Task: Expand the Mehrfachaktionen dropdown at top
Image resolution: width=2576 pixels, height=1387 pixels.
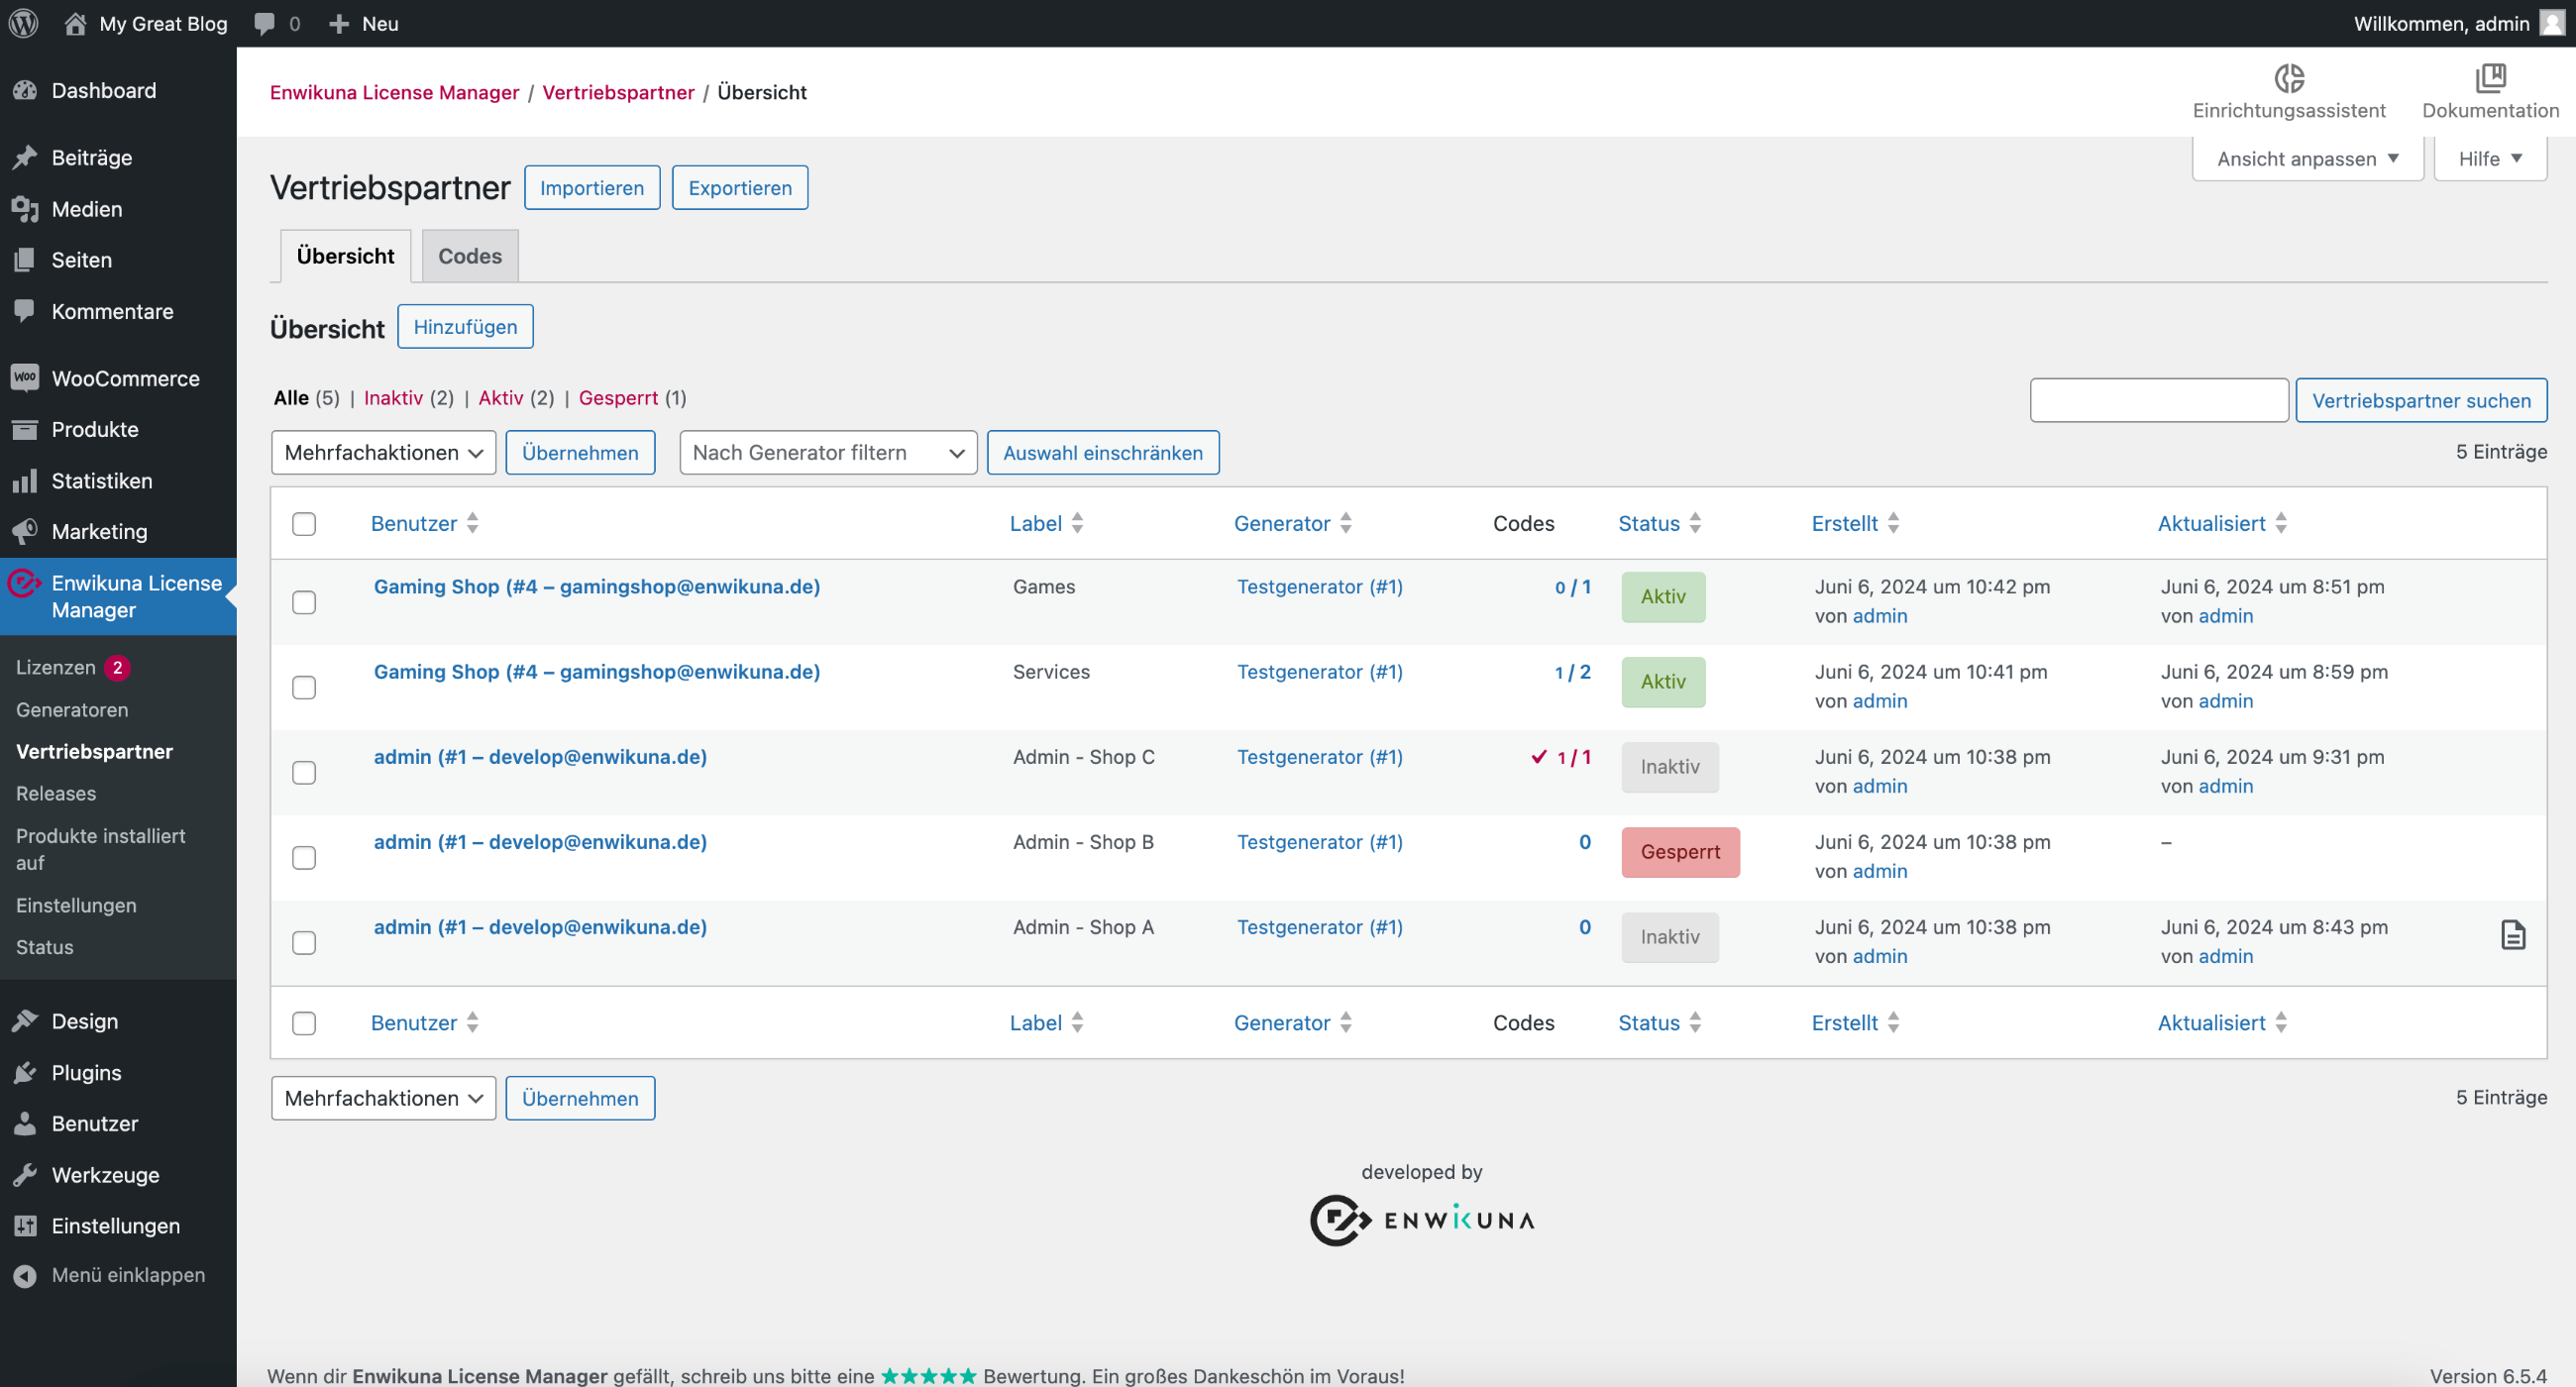Action: pyautogui.click(x=380, y=451)
